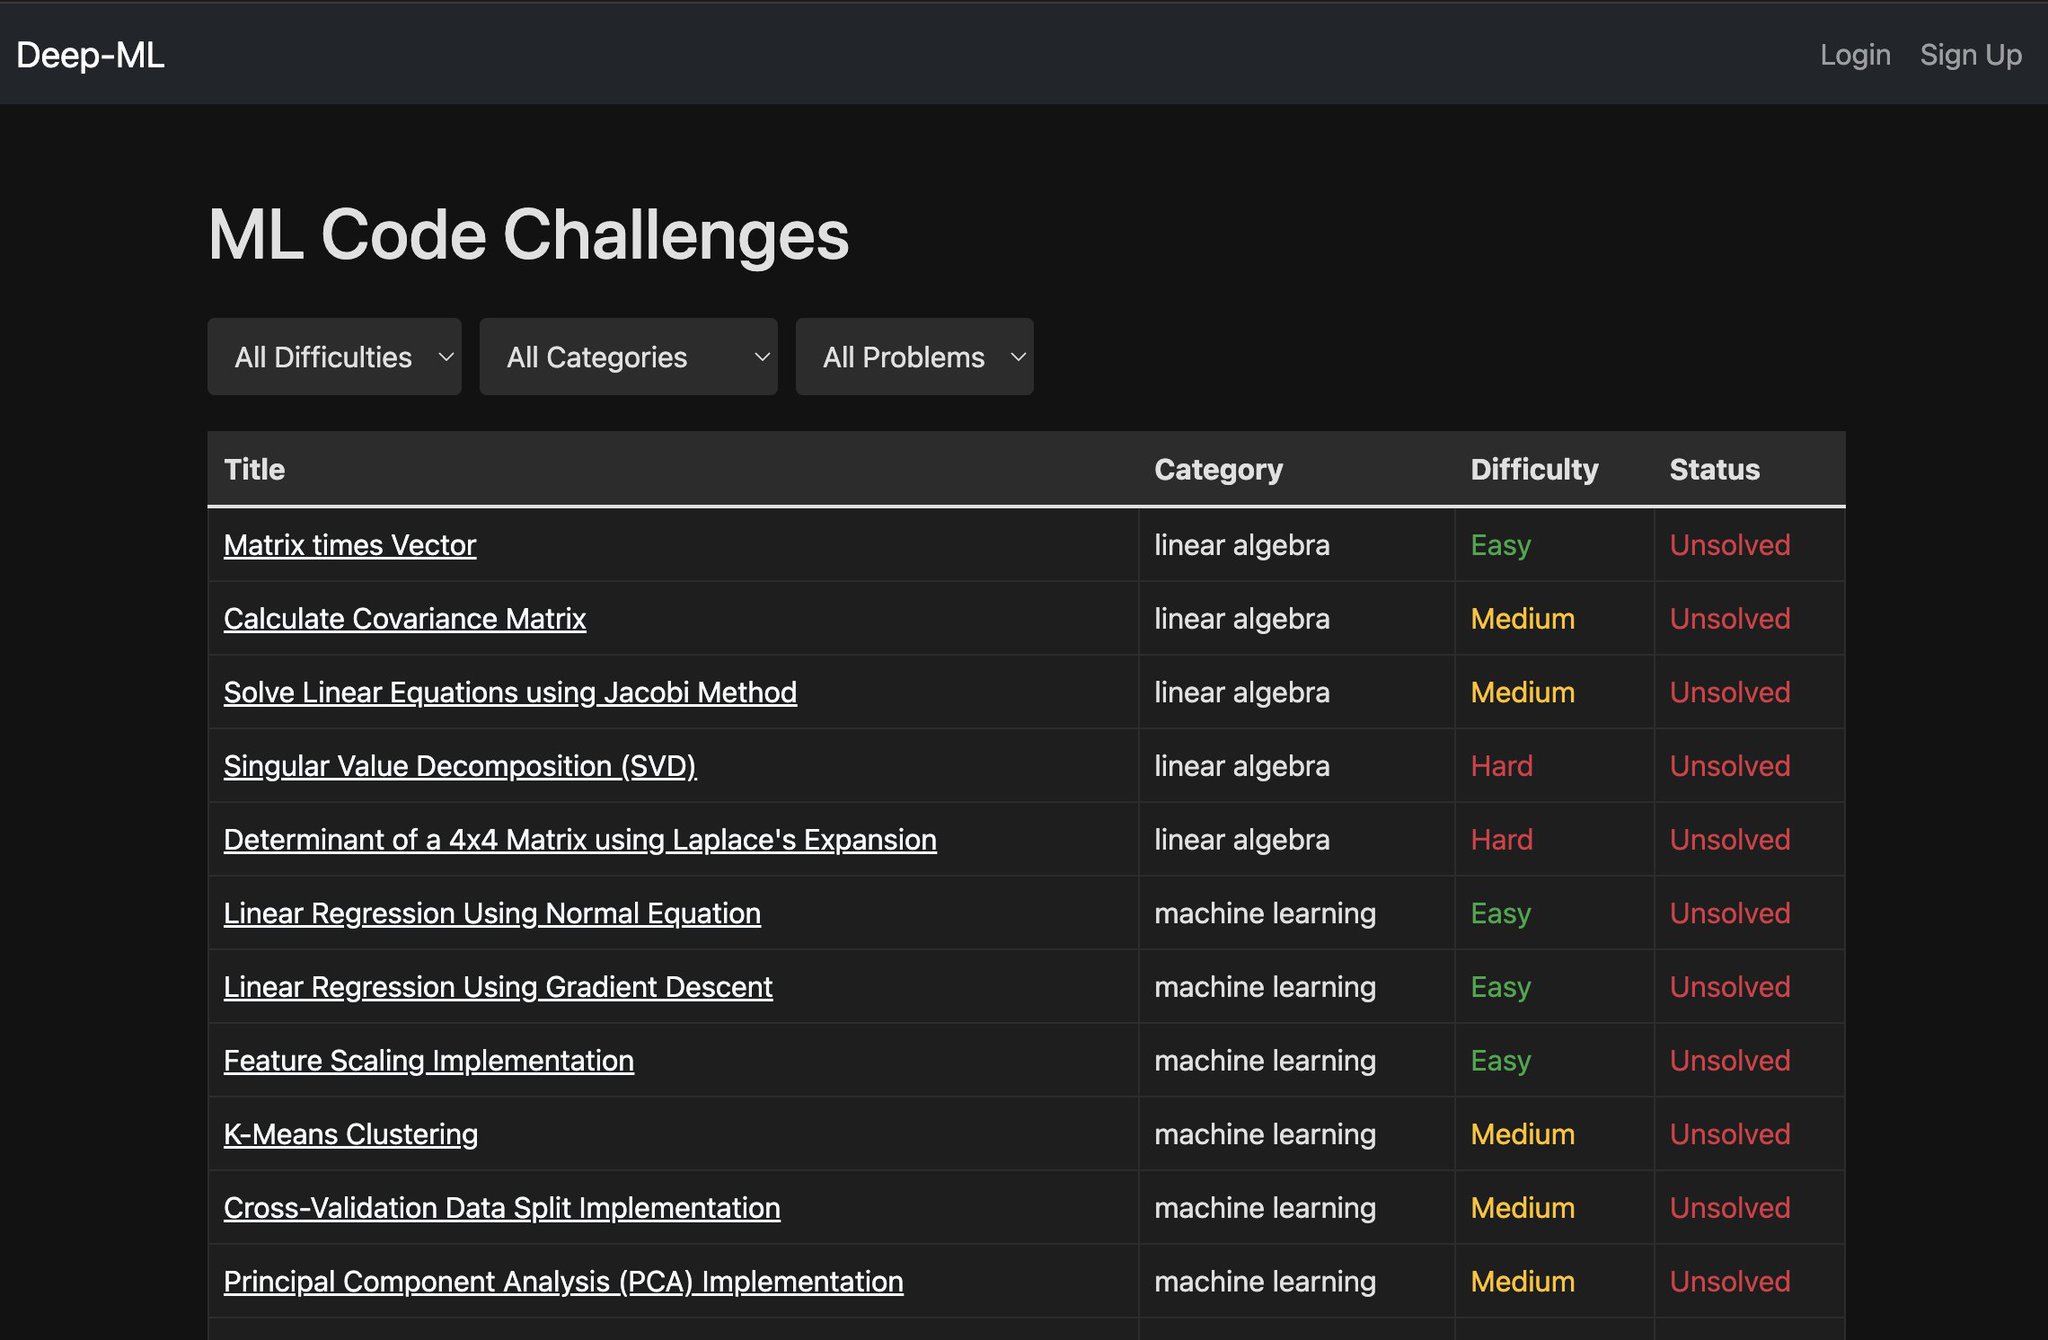Select Feature Scaling Implementation challenge
The width and height of the screenshot is (2048, 1340).
pyautogui.click(x=429, y=1061)
